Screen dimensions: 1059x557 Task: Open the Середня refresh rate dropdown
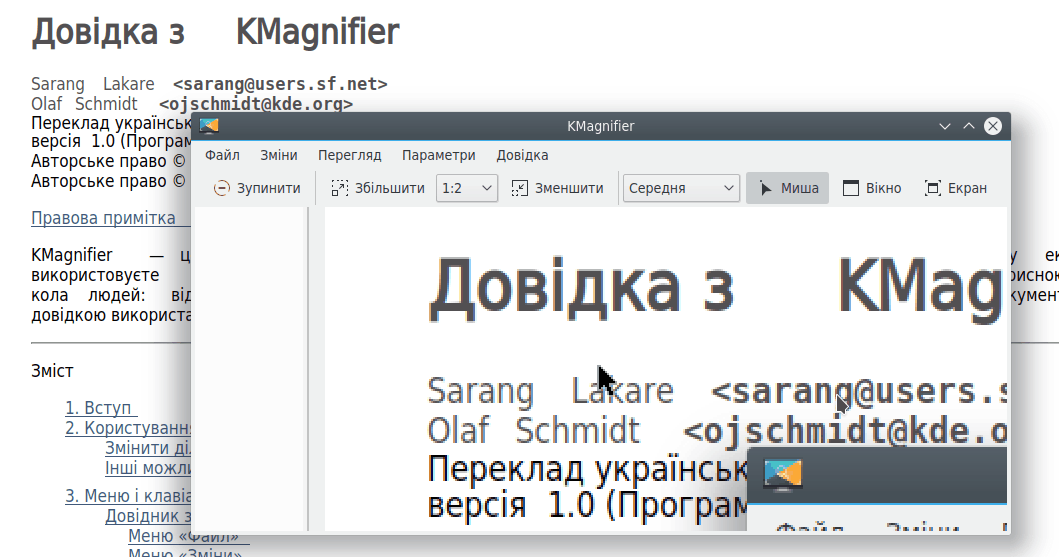point(681,188)
